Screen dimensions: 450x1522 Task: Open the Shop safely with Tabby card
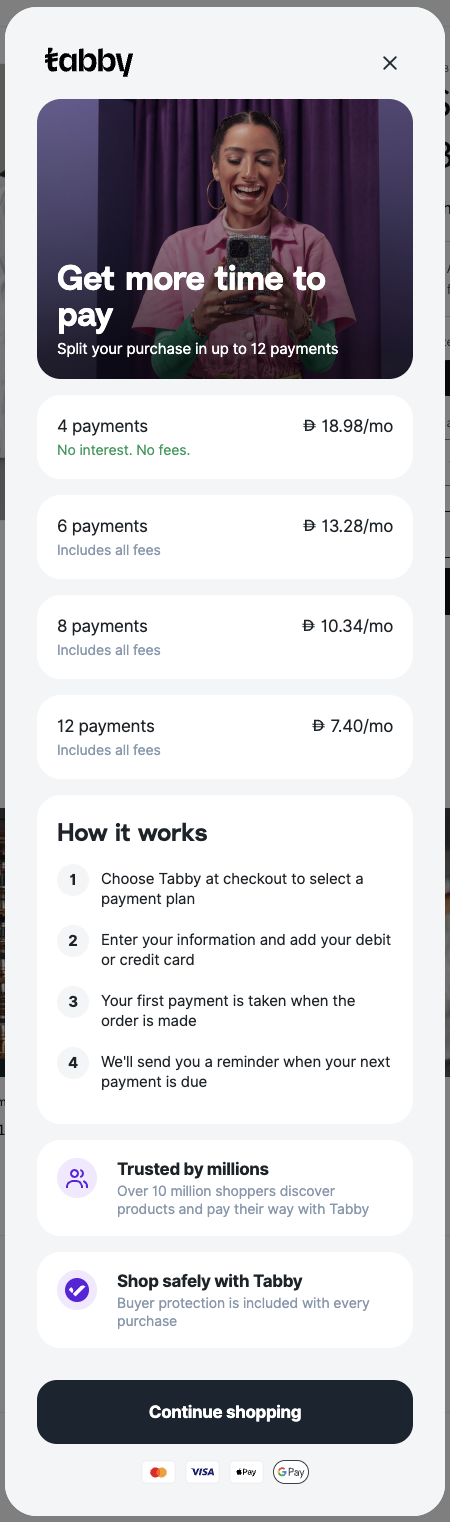point(225,1300)
